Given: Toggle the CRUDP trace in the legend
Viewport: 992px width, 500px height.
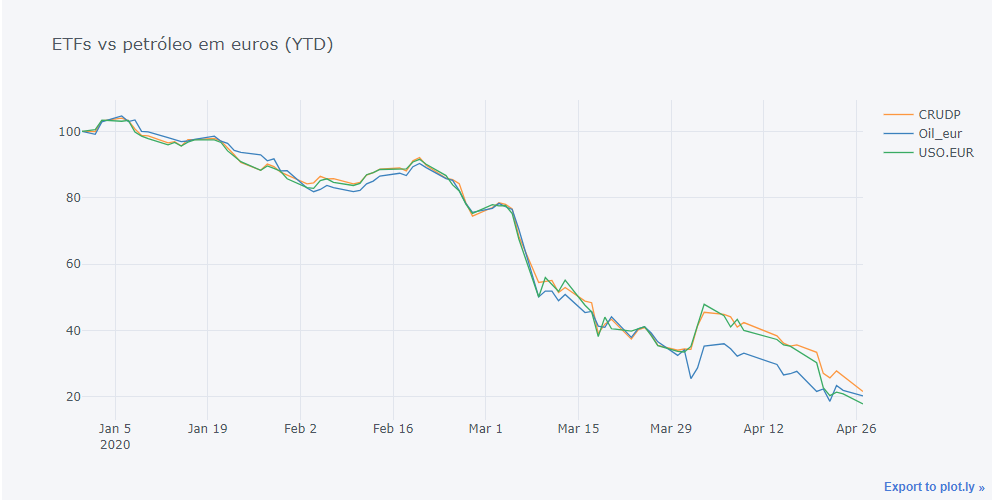Looking at the screenshot, I should (940, 113).
